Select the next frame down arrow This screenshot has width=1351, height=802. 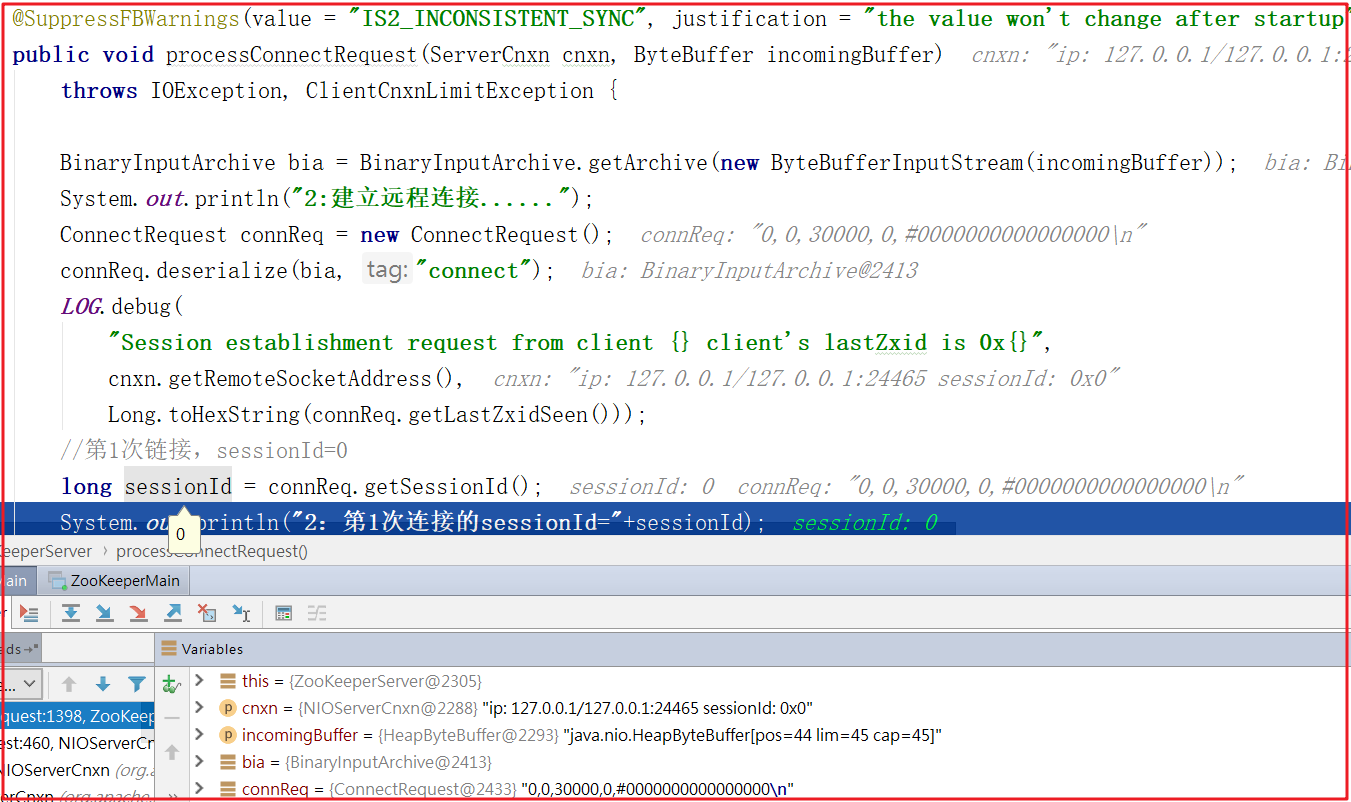point(103,684)
